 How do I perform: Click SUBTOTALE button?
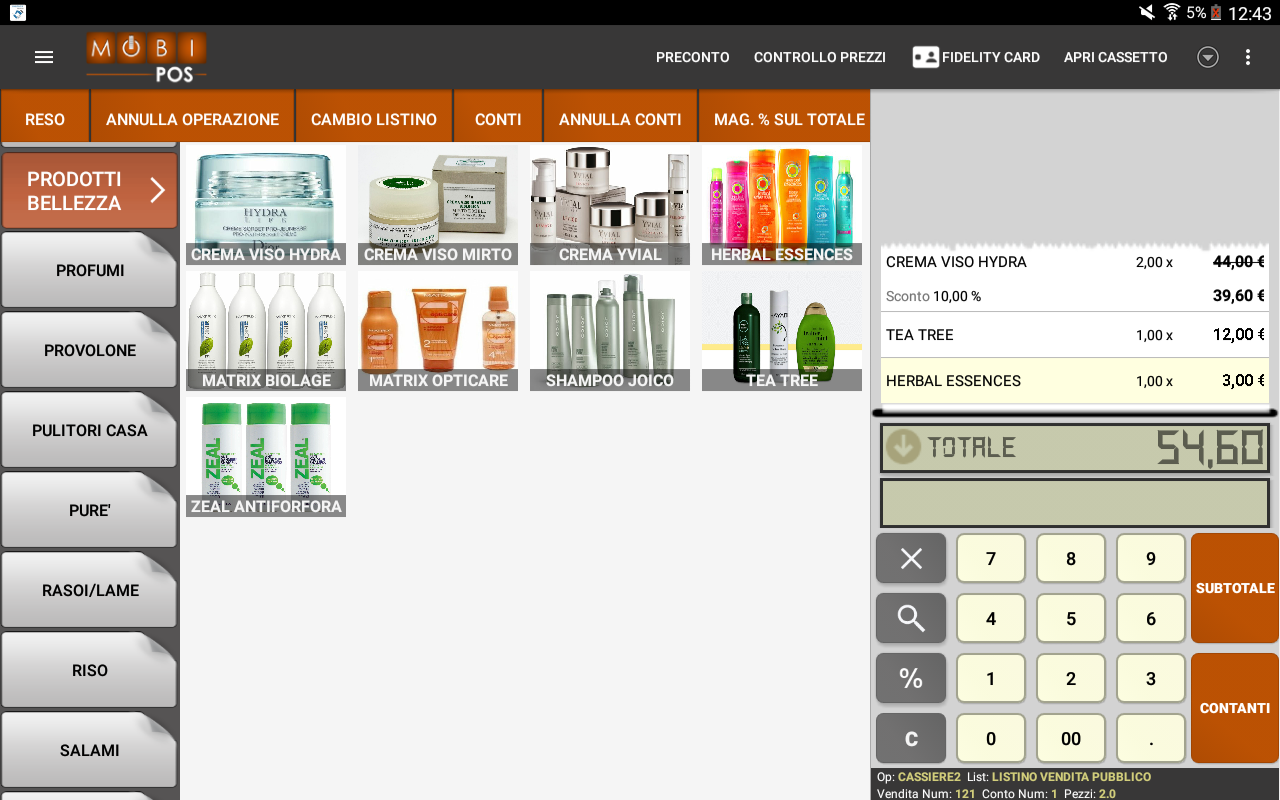pos(1235,588)
